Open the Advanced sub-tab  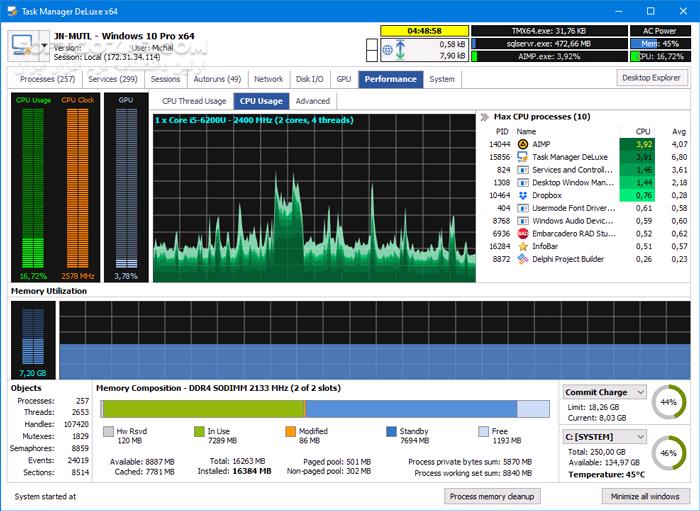[x=313, y=101]
